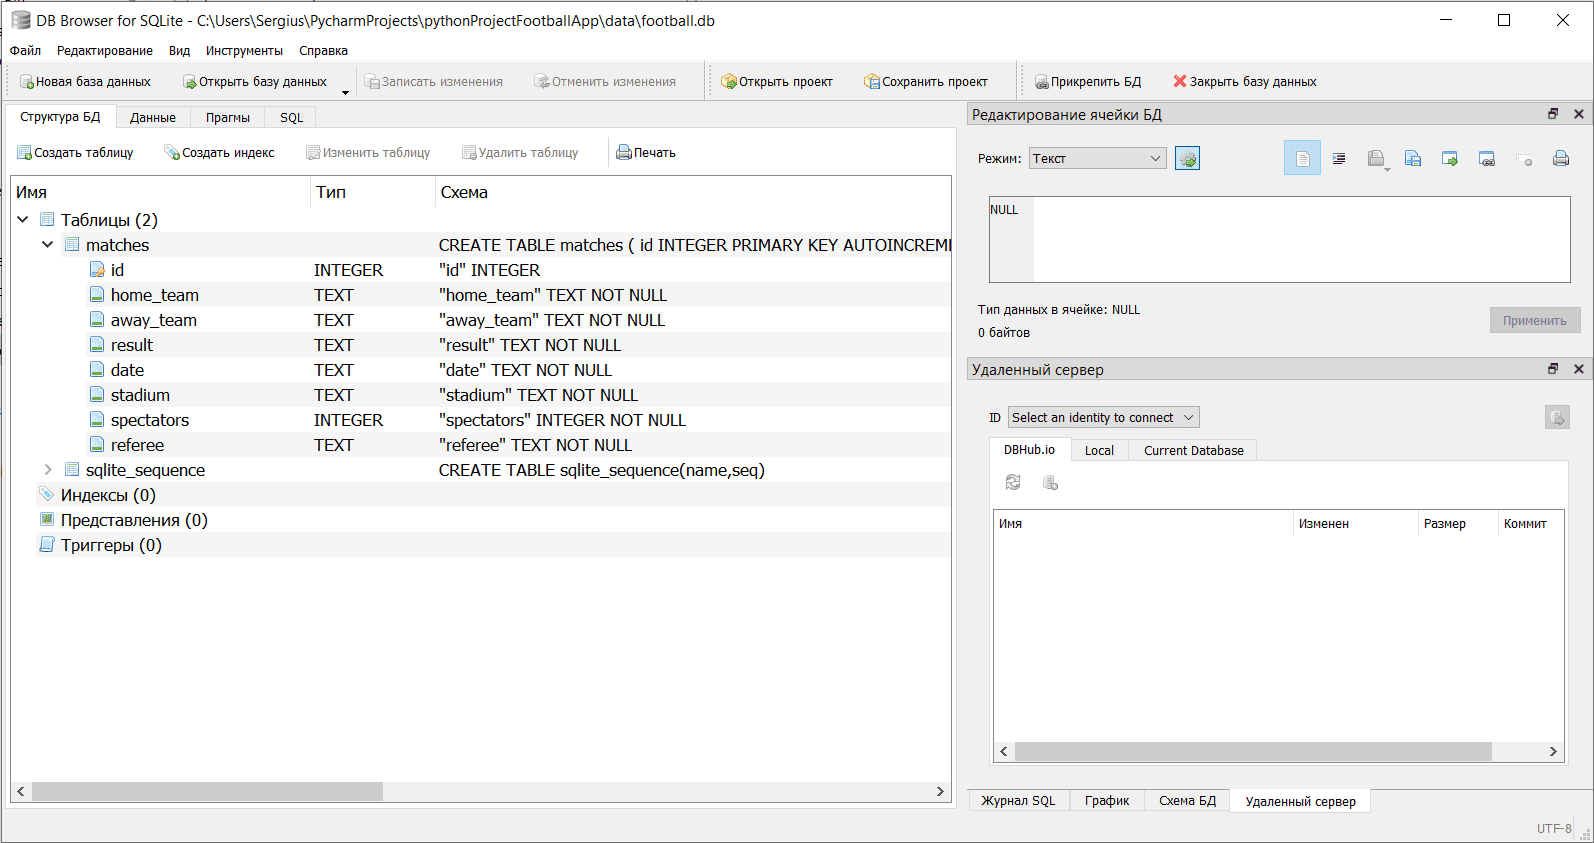Click Write Changes (Записать изменения) button
This screenshot has width=1594, height=843.
[x=434, y=82]
